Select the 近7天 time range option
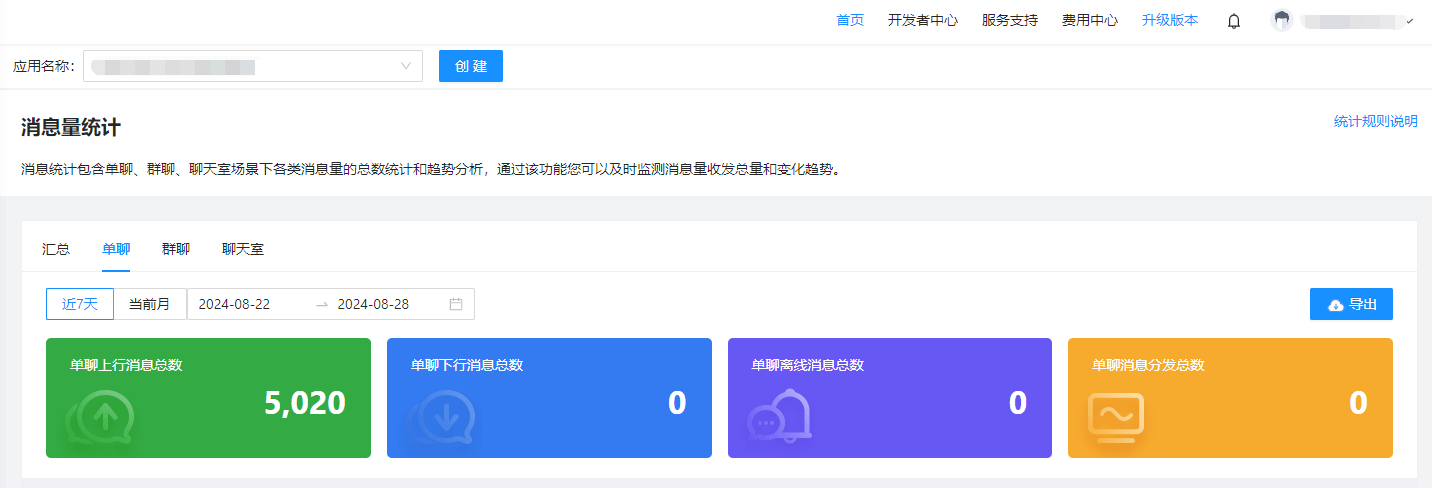The width and height of the screenshot is (1432, 488). point(80,304)
